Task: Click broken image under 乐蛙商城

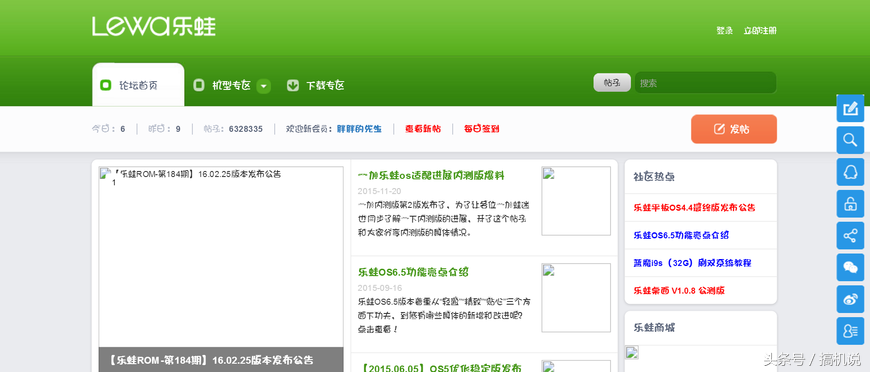Action: (632, 352)
